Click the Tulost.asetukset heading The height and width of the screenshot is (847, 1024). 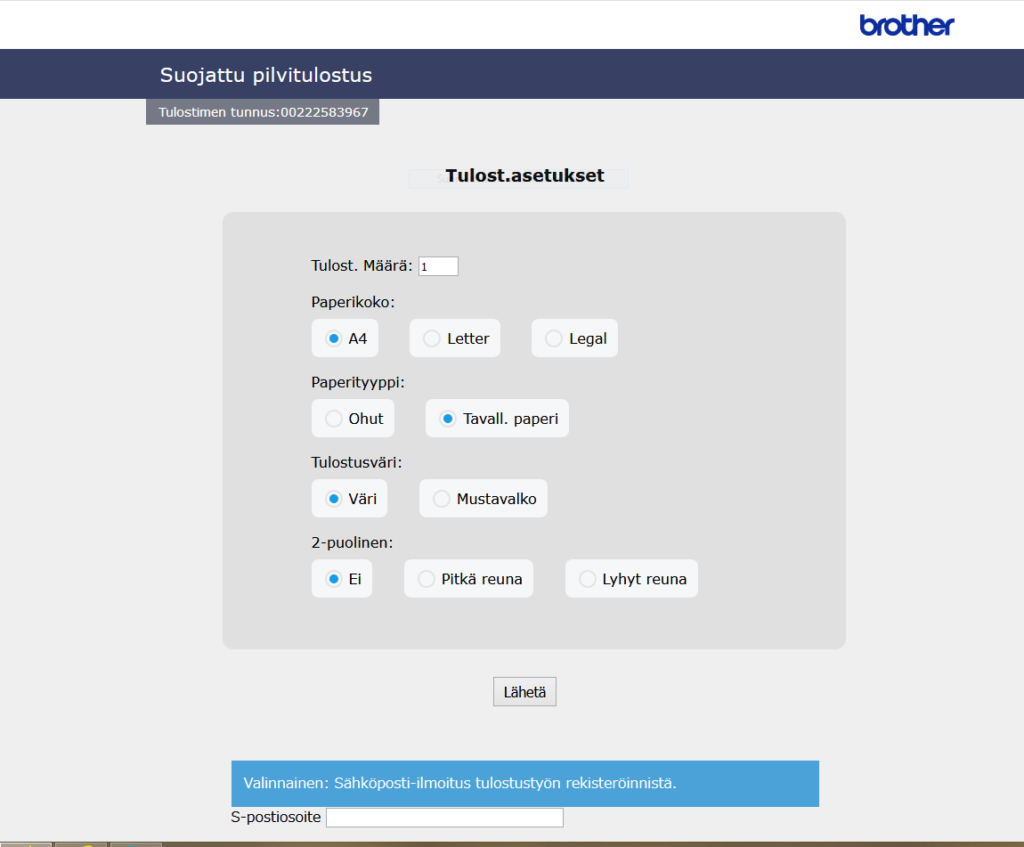pos(524,176)
